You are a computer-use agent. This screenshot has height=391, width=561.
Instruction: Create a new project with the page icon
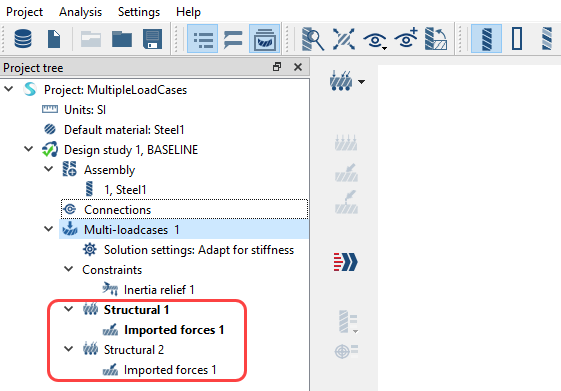point(54,39)
